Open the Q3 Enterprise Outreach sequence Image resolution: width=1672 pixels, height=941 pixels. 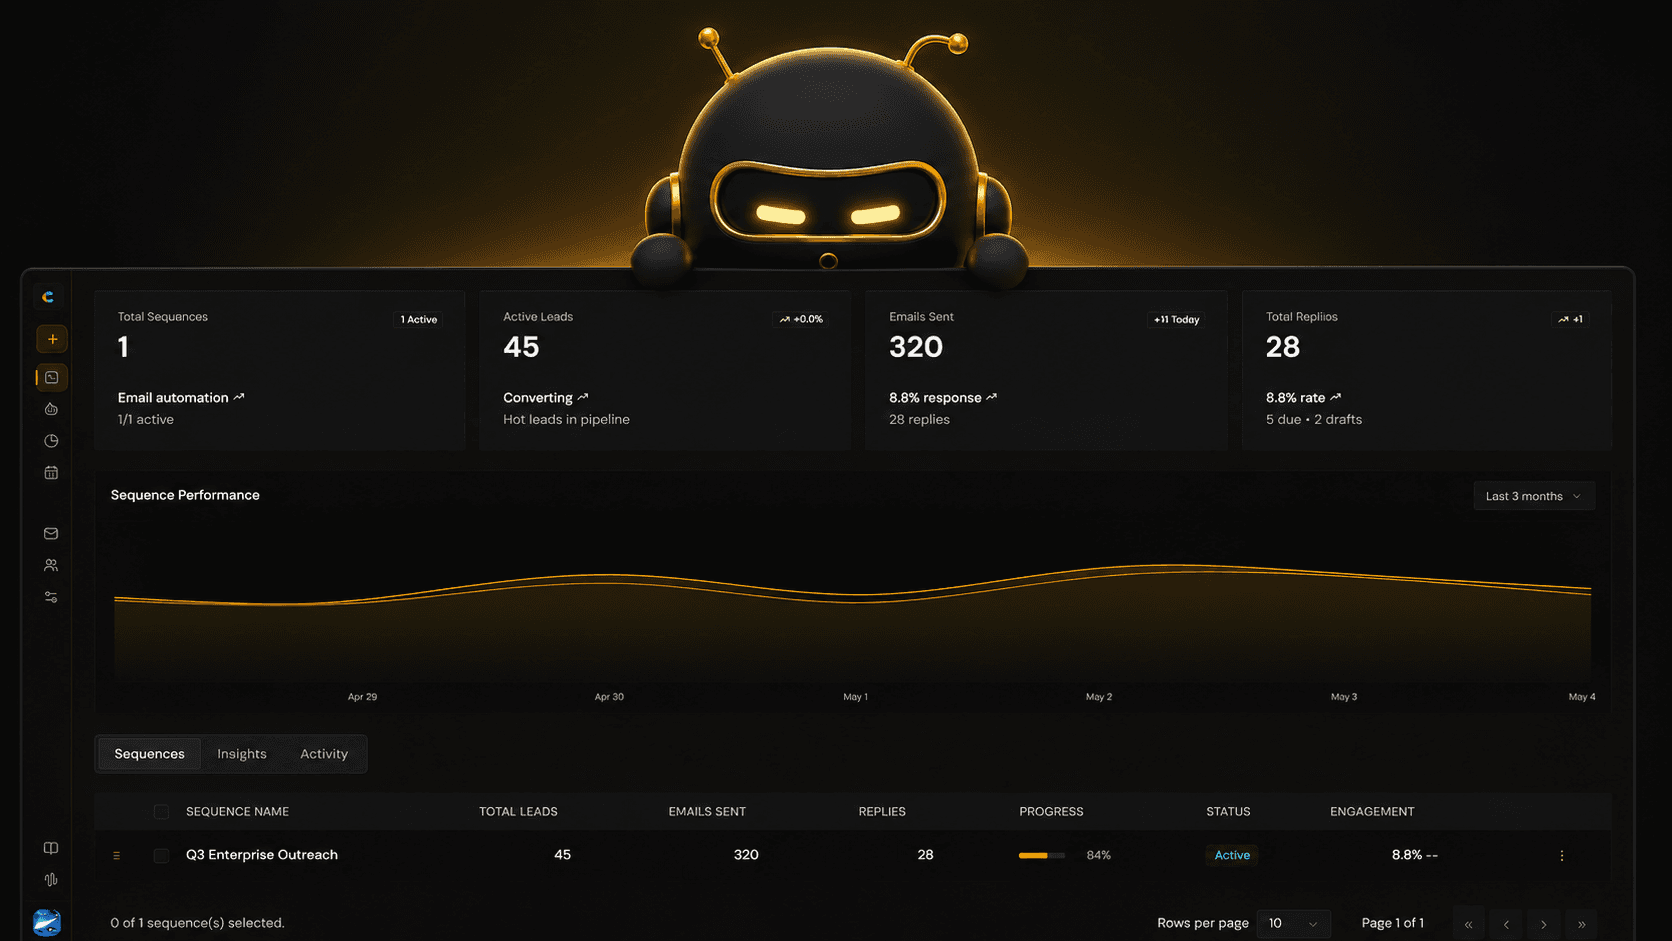(x=262, y=855)
